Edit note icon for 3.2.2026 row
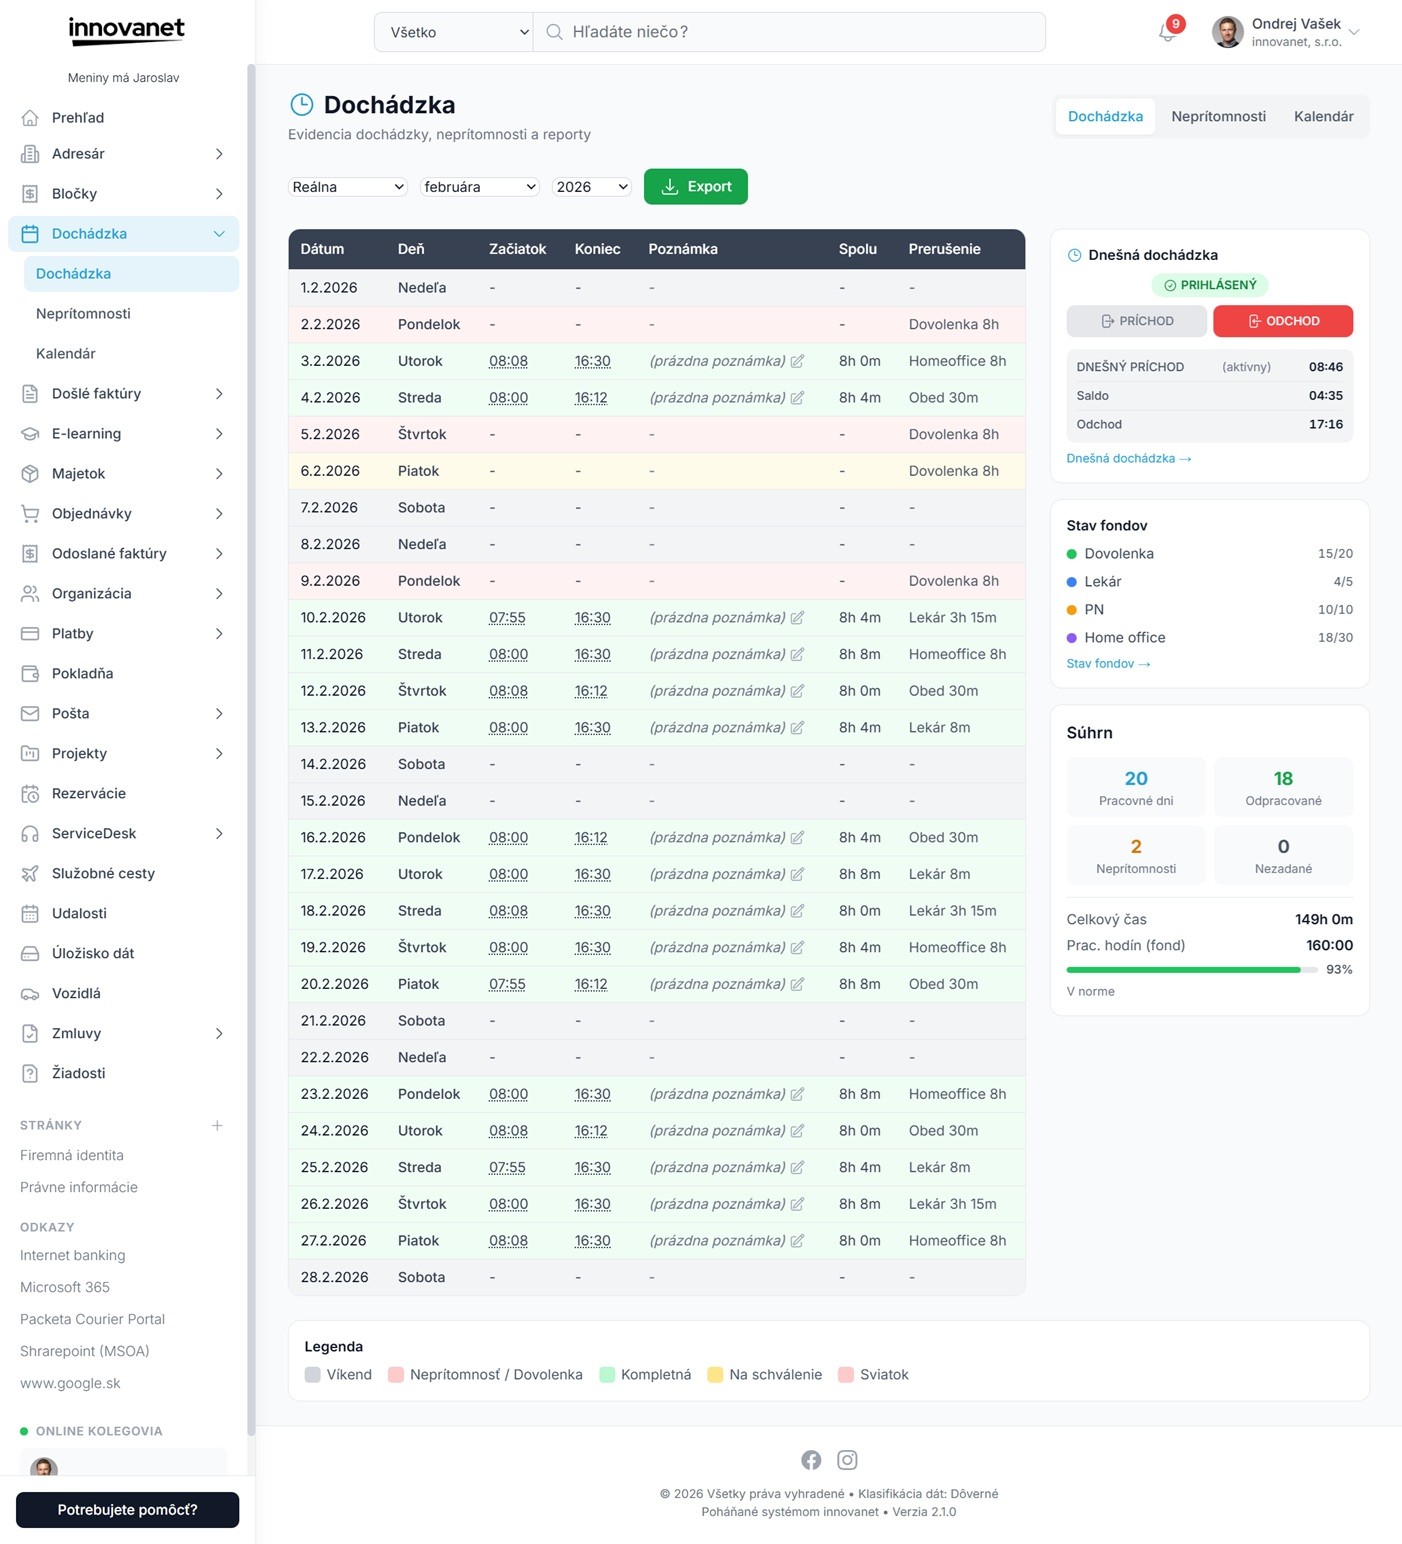The width and height of the screenshot is (1402, 1544). click(x=797, y=361)
